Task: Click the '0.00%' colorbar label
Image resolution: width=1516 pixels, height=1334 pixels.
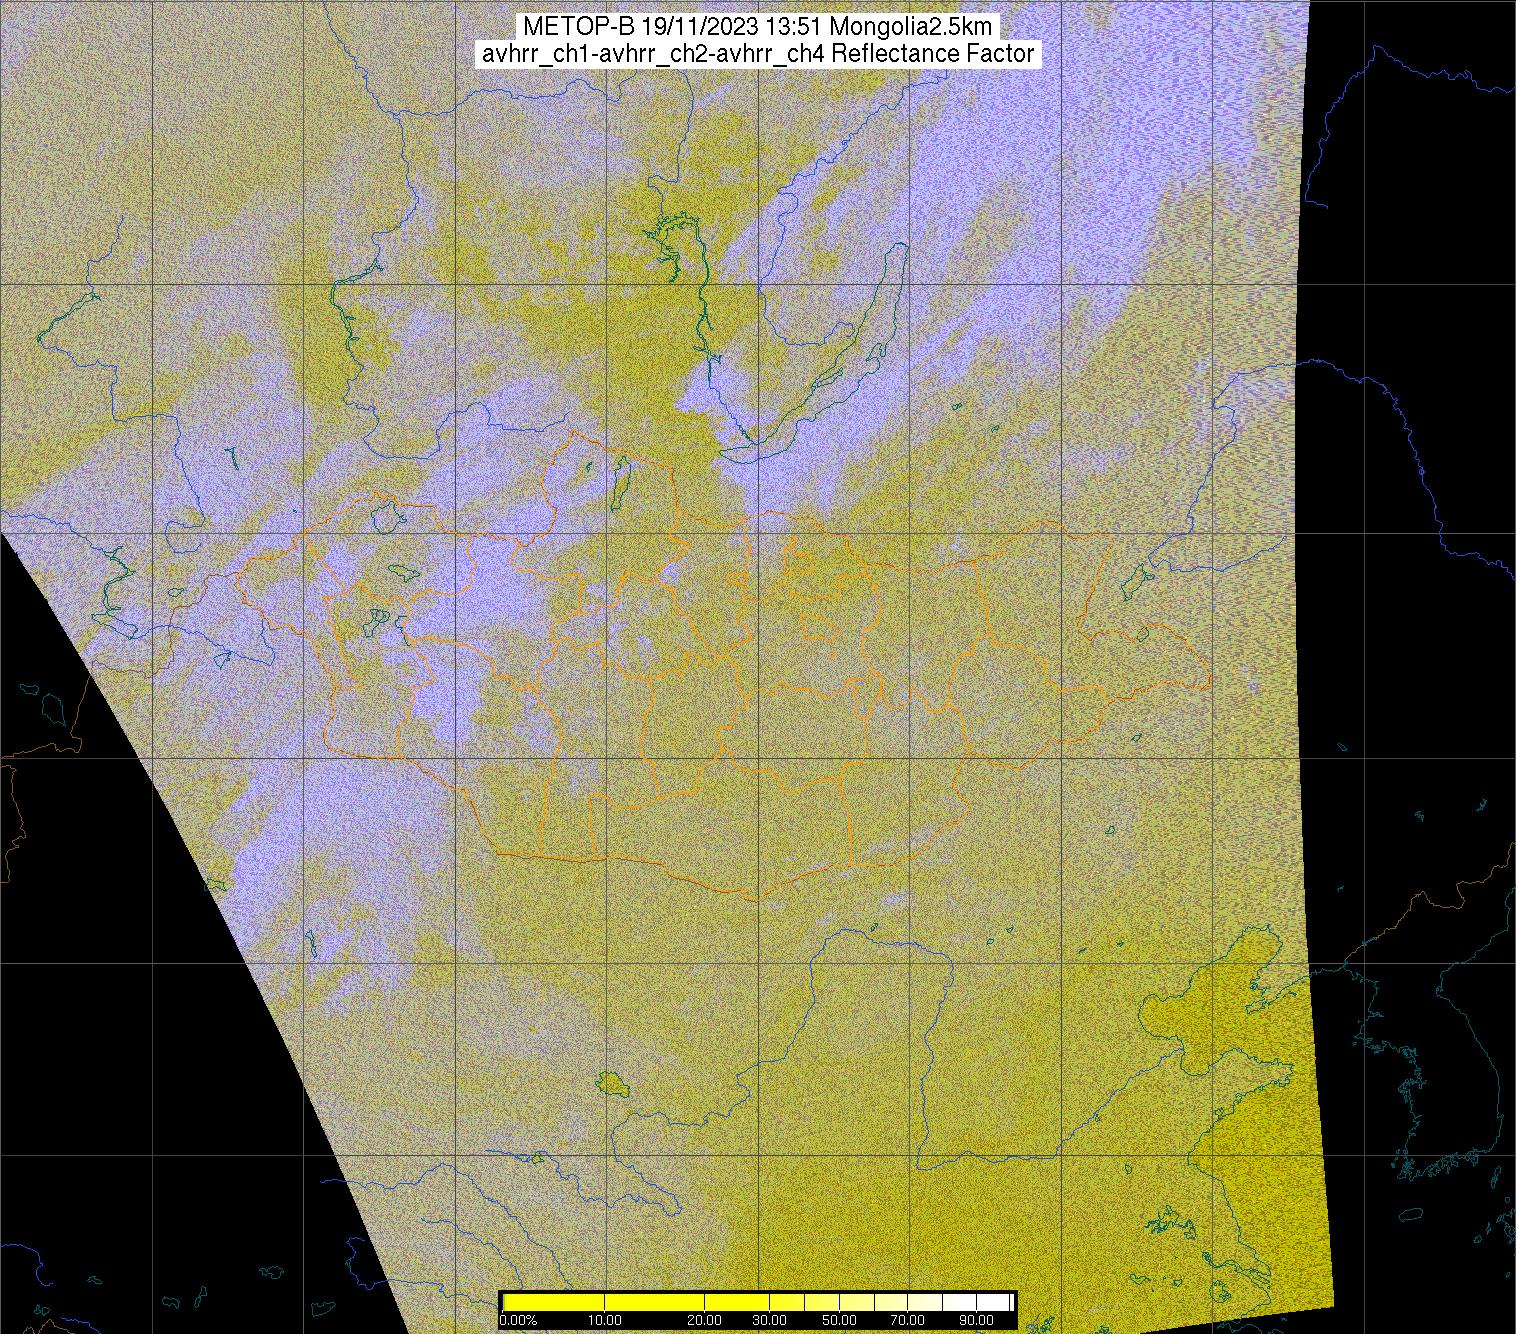Action: [x=518, y=1320]
